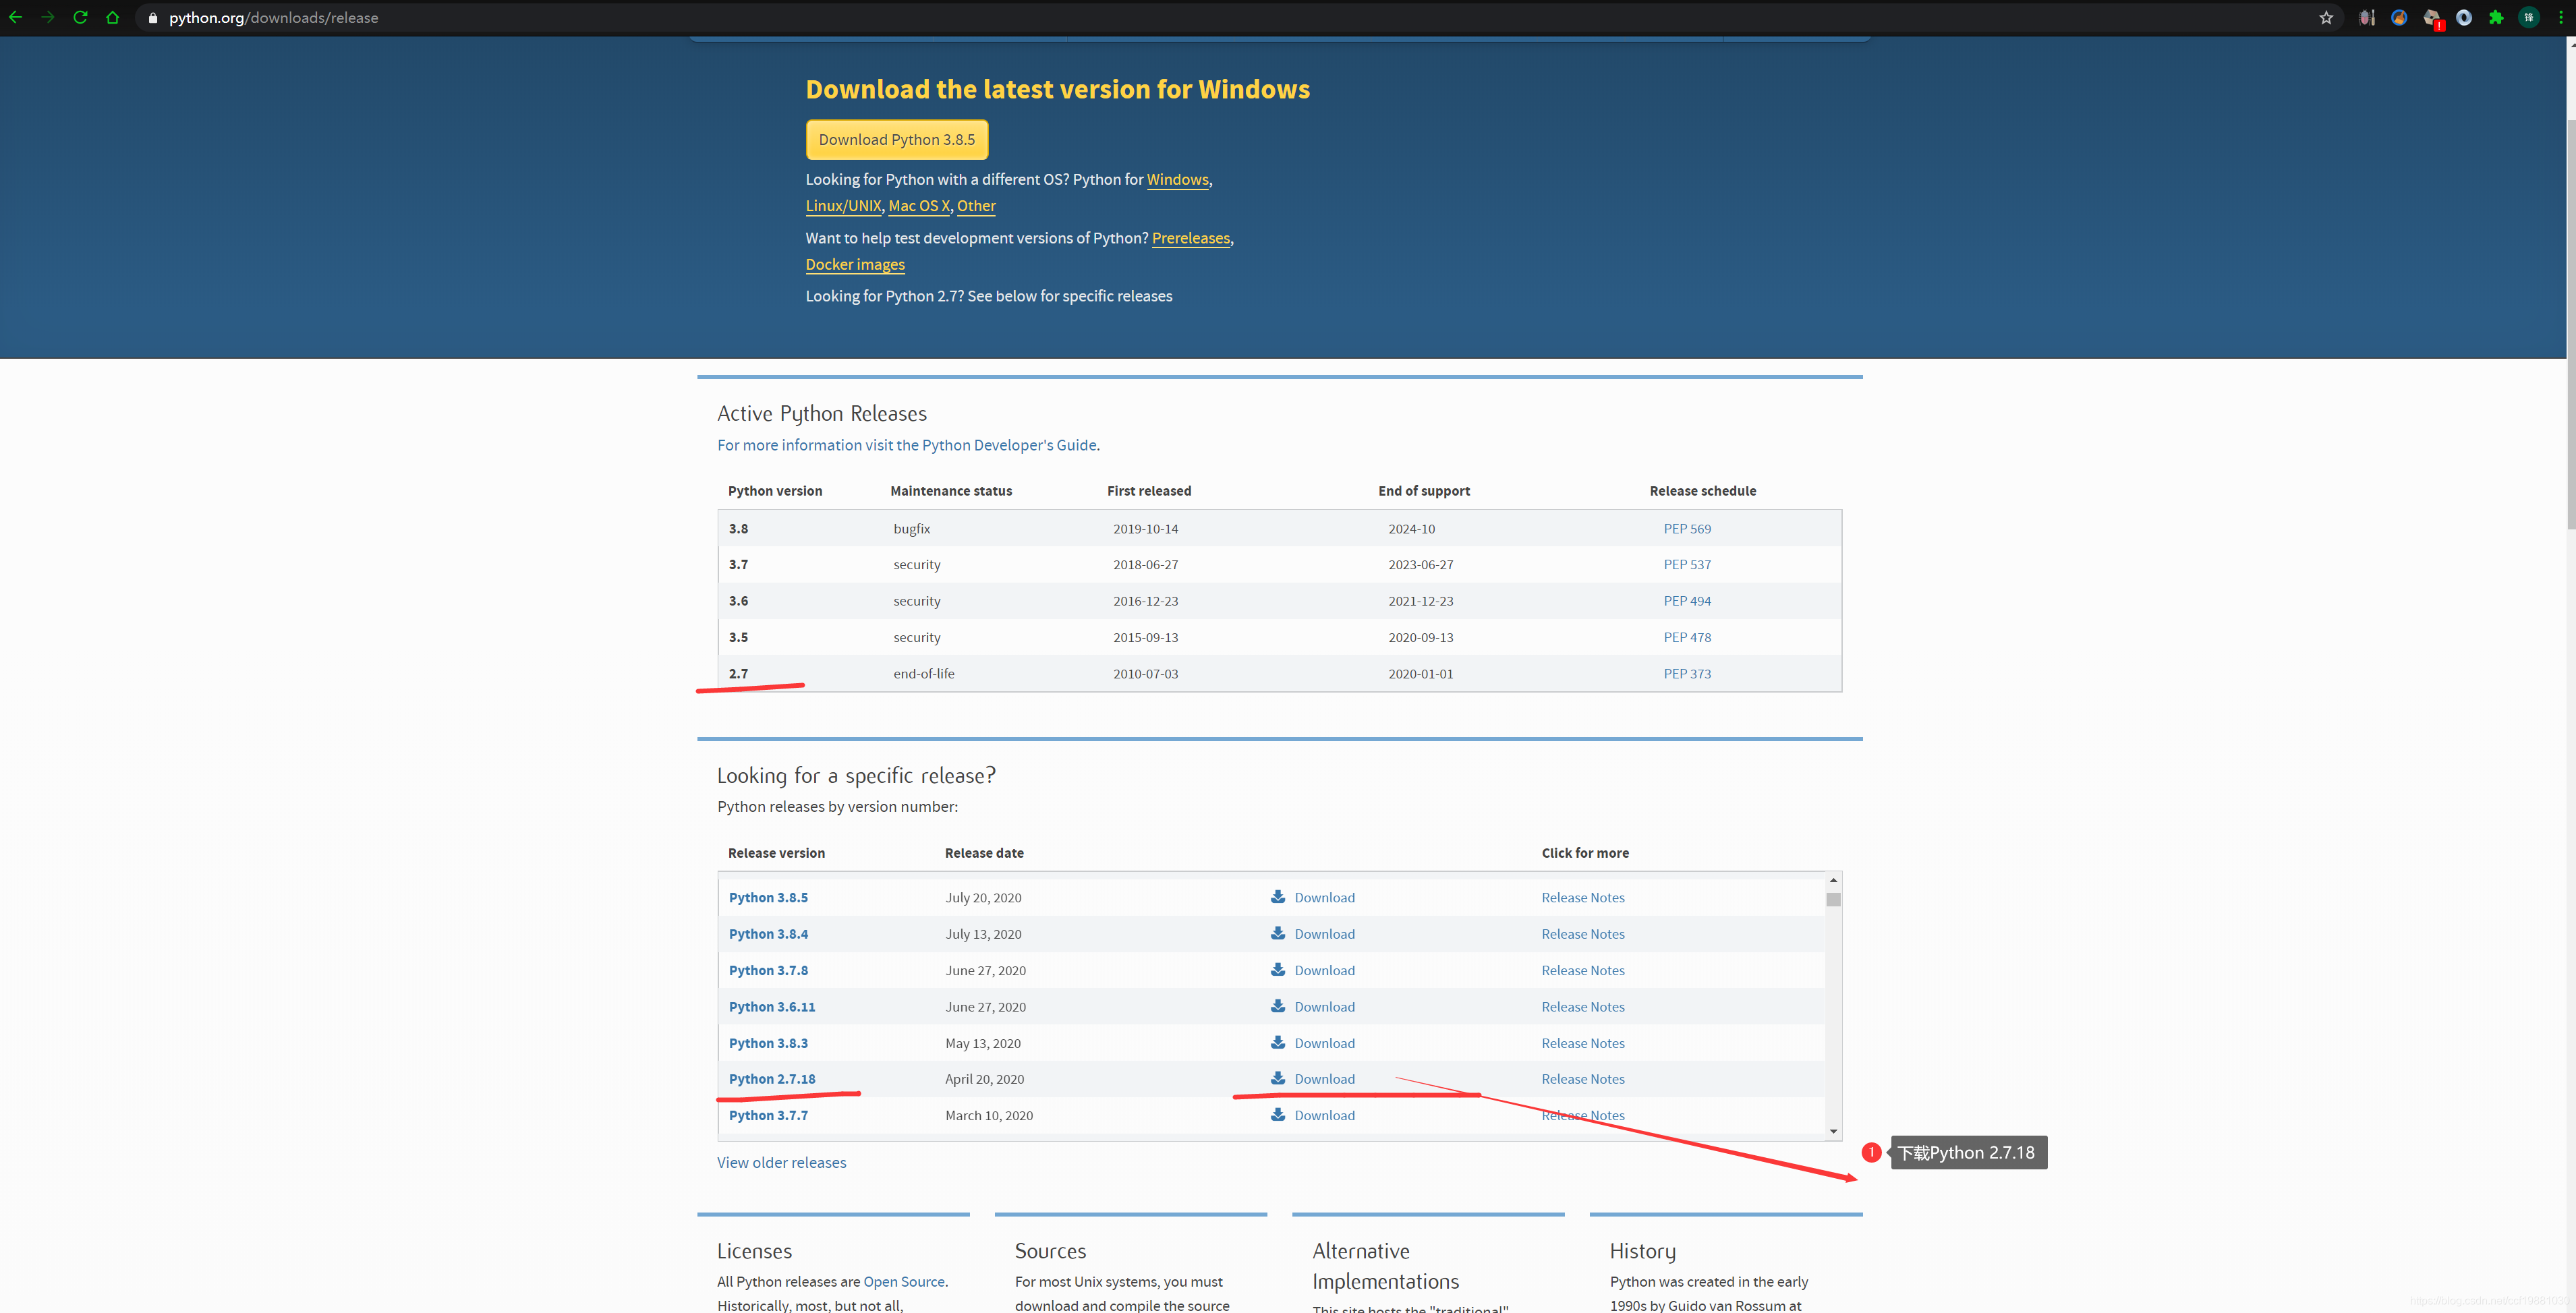Image resolution: width=2576 pixels, height=1313 pixels.
Task: Click View older releases link
Action: [781, 1162]
